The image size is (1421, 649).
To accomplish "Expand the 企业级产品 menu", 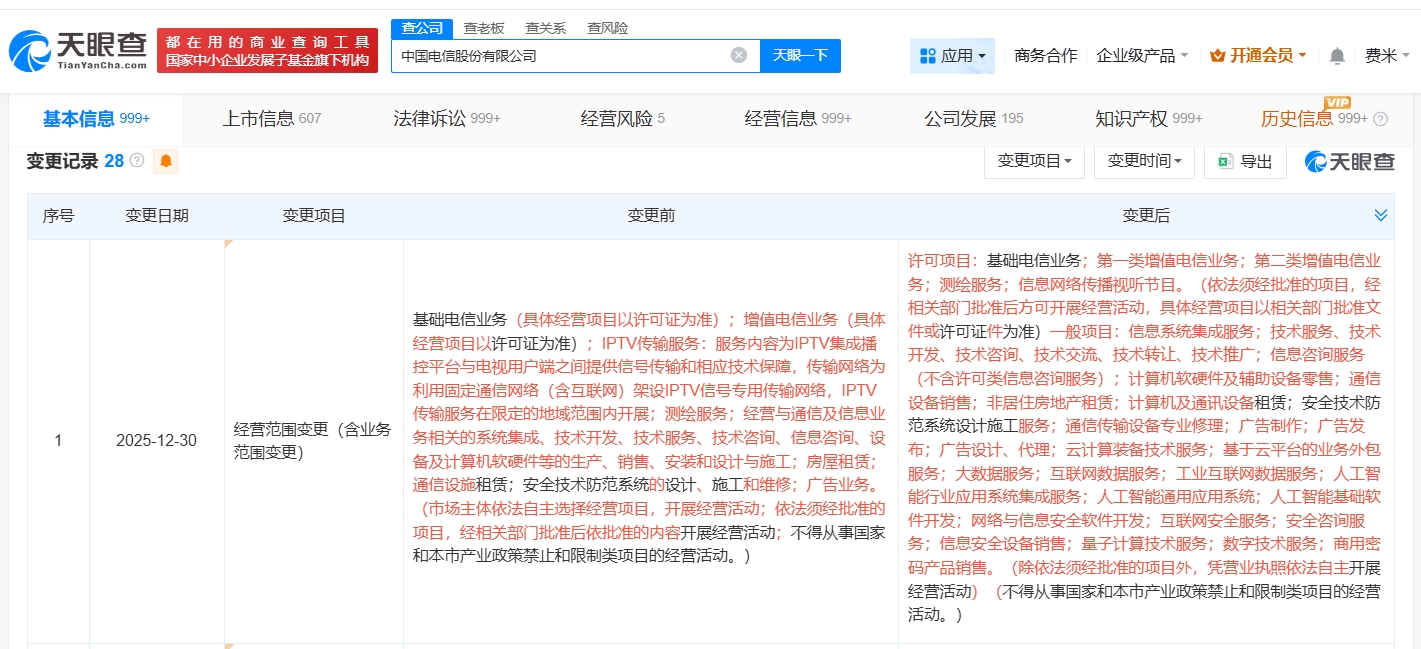I will point(1142,56).
